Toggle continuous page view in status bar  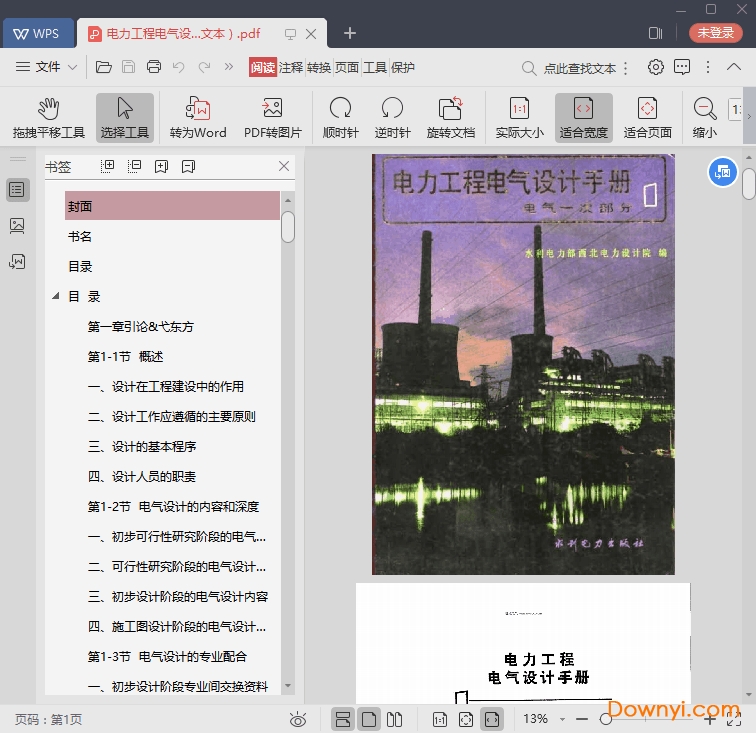coord(343,719)
